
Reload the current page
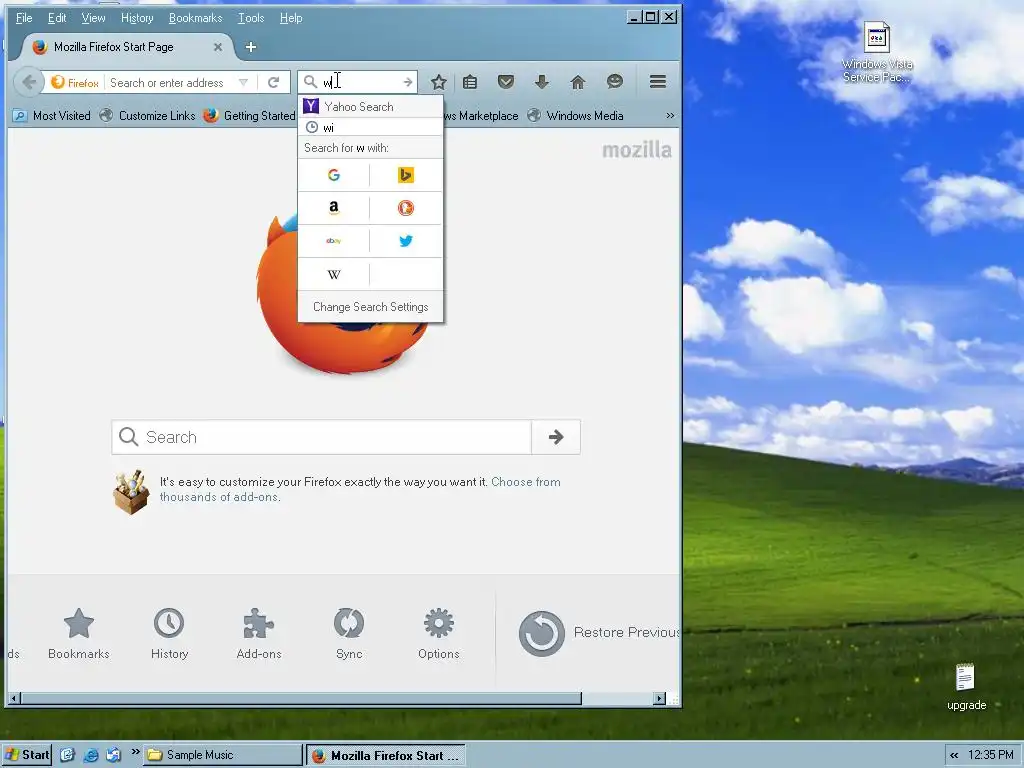pos(274,82)
